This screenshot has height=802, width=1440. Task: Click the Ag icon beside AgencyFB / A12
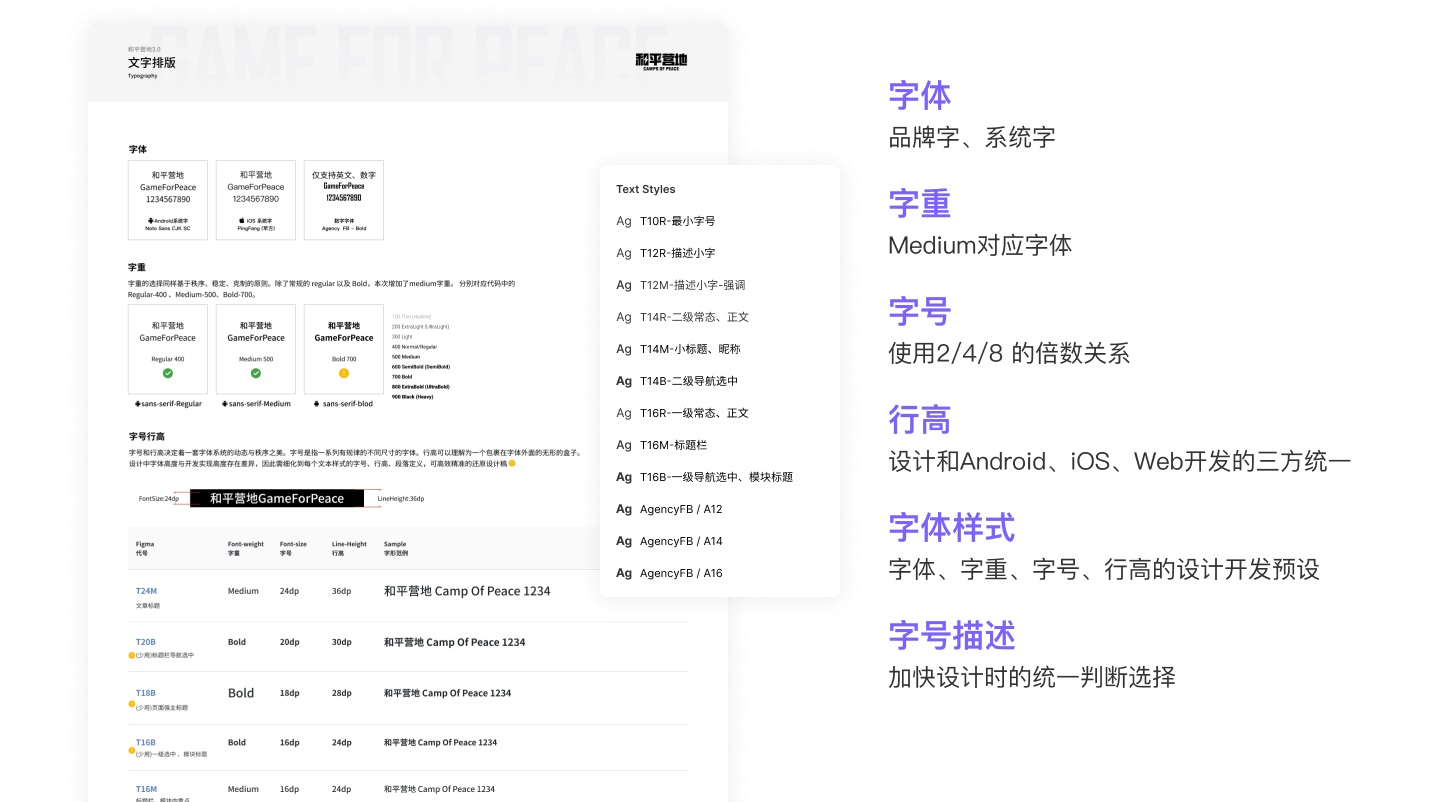pos(624,509)
